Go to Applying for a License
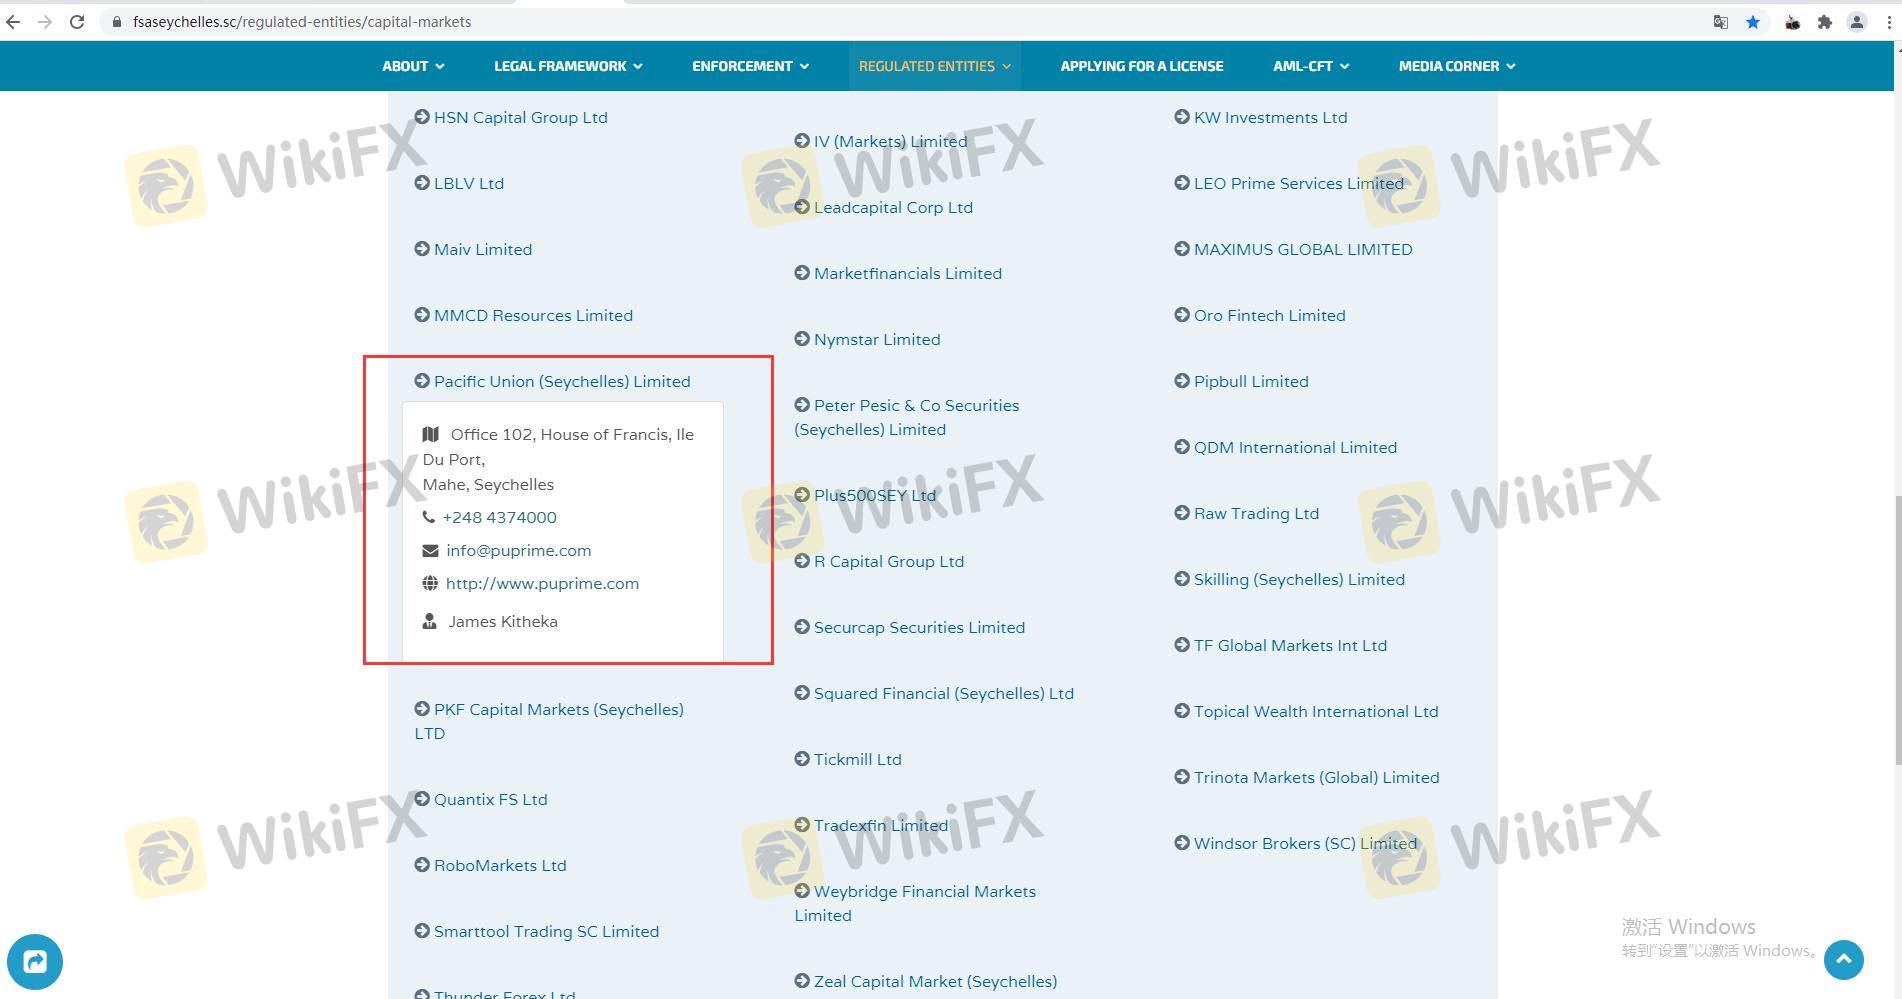This screenshot has width=1902, height=999. click(1141, 66)
